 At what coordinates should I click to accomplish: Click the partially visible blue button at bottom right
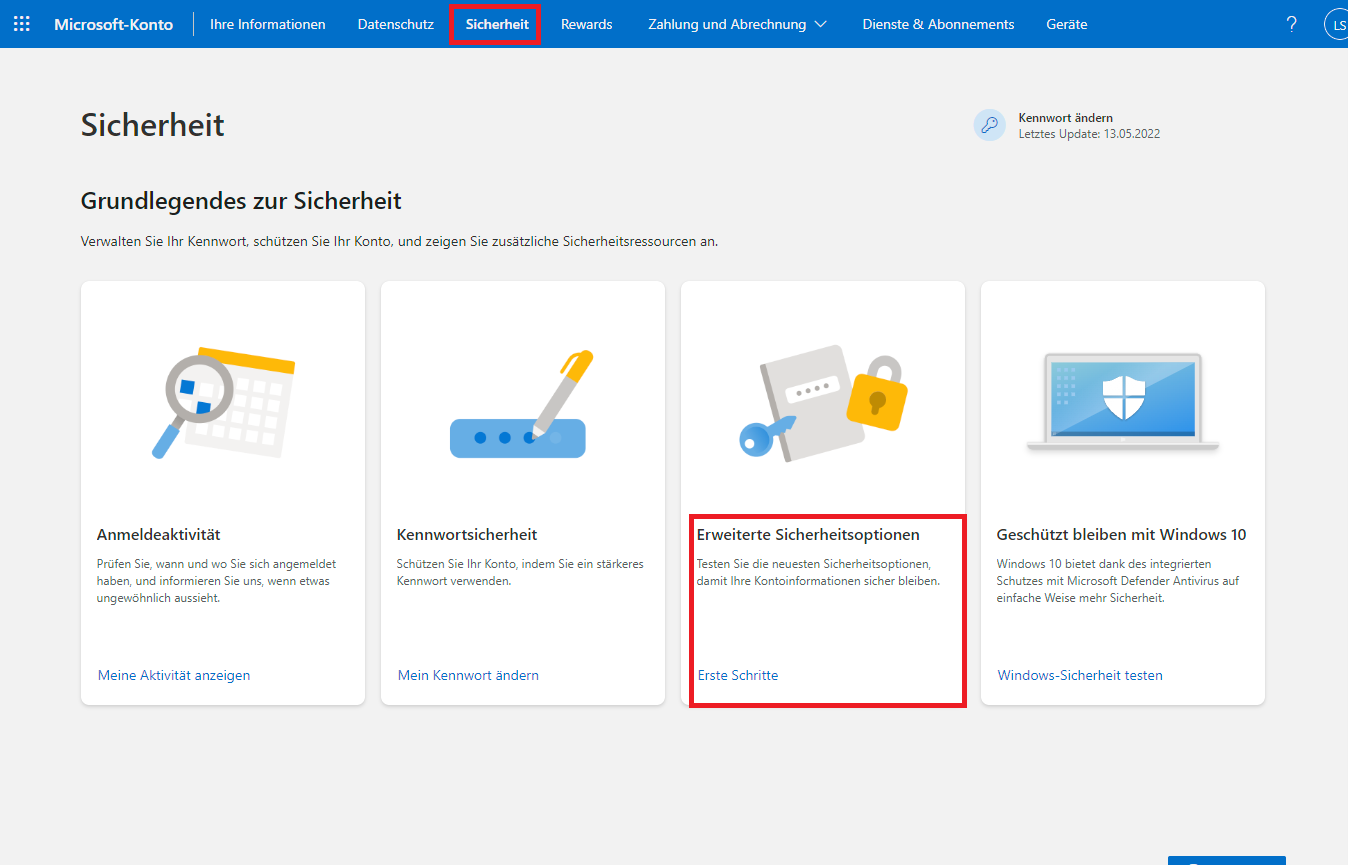pyautogui.click(x=1227, y=860)
